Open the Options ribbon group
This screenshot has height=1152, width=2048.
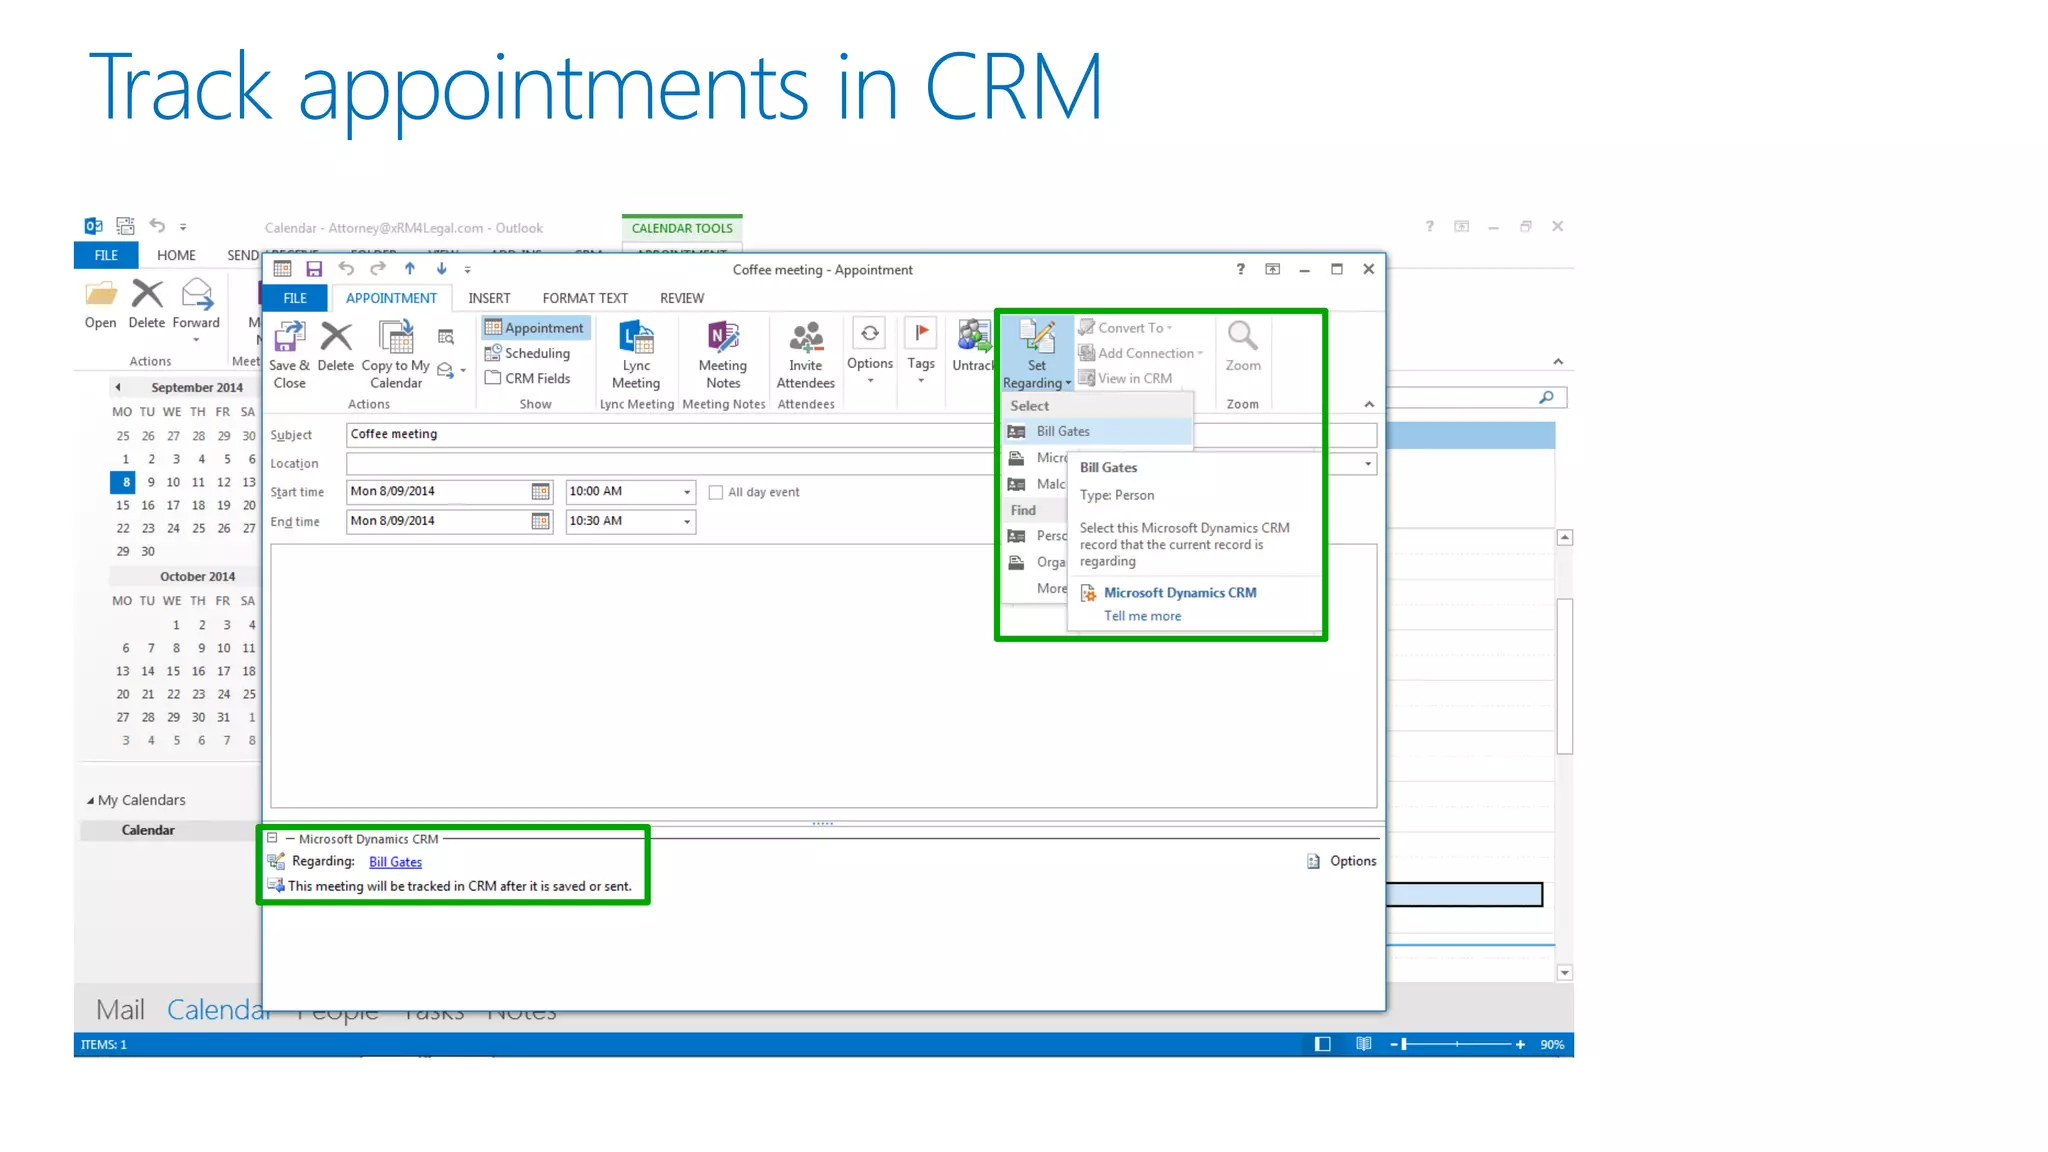[870, 350]
